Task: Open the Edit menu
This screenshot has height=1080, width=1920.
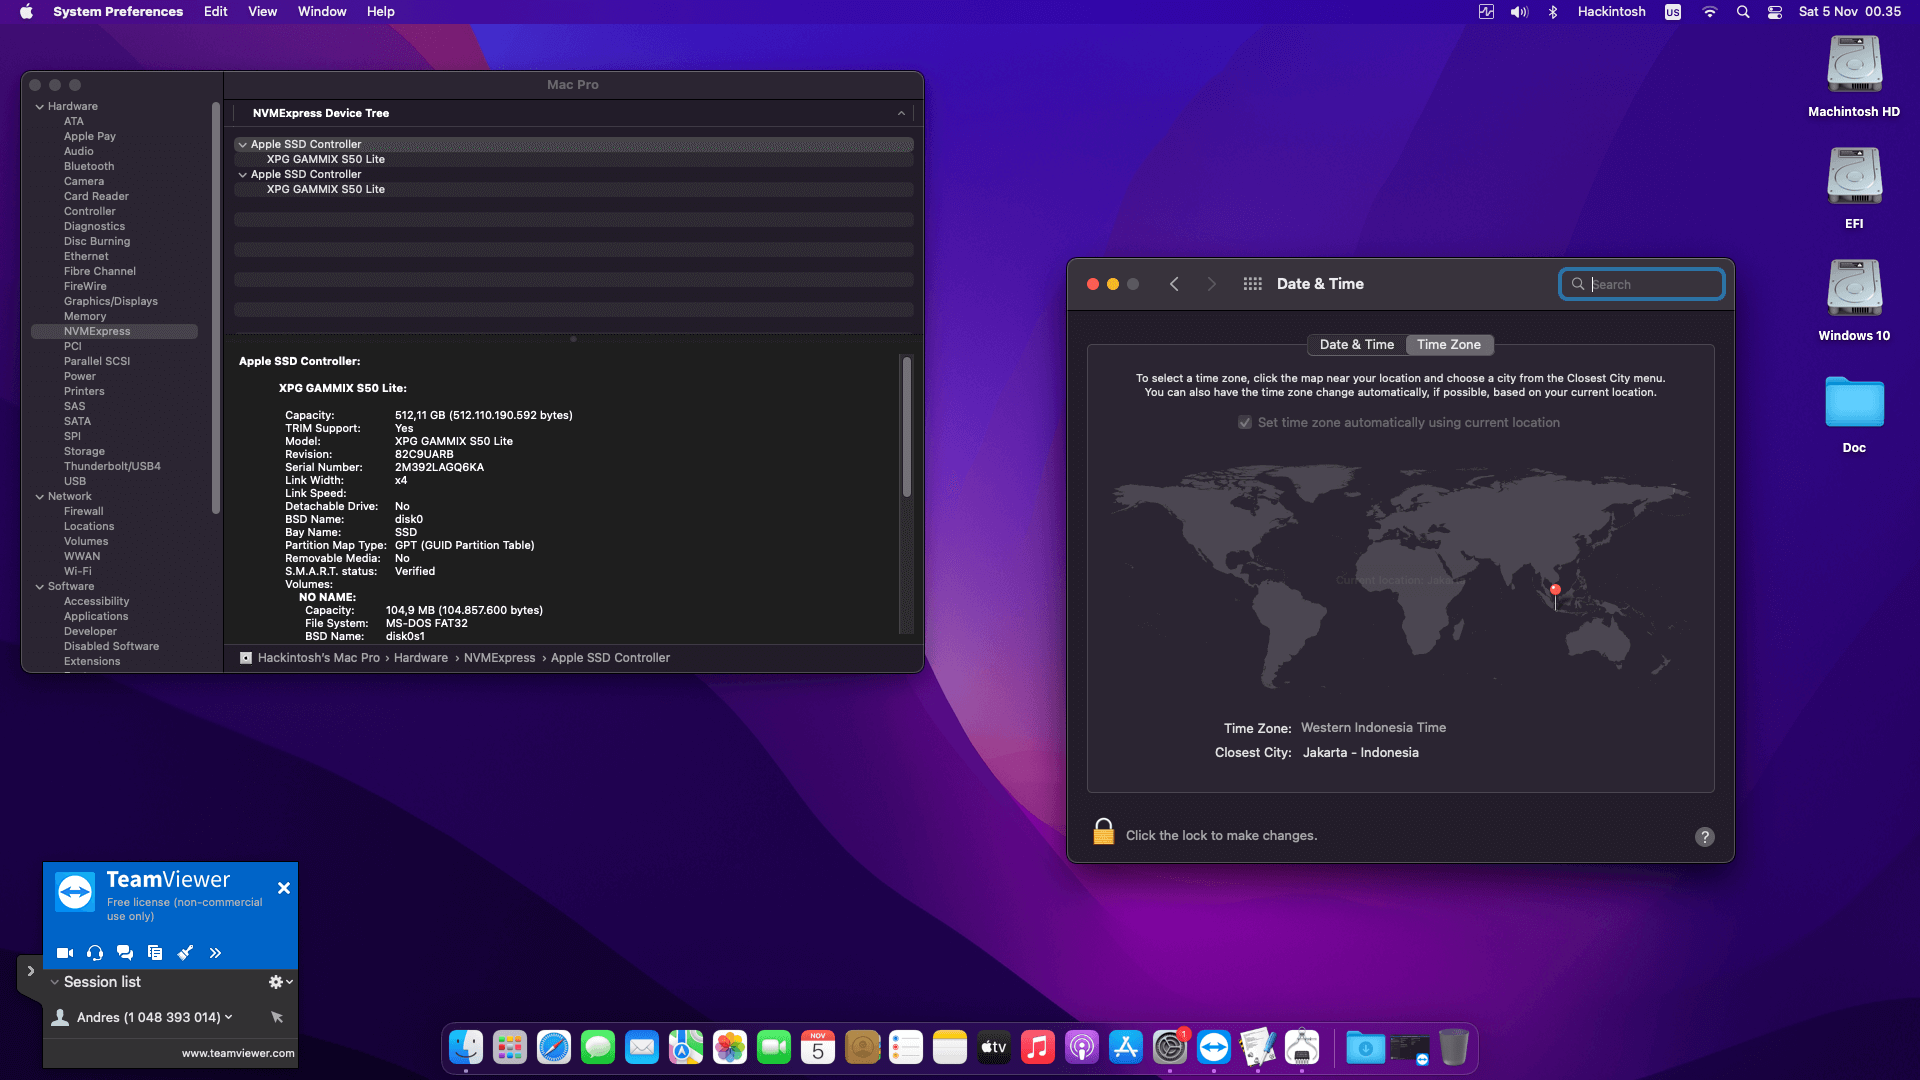Action: click(x=216, y=12)
